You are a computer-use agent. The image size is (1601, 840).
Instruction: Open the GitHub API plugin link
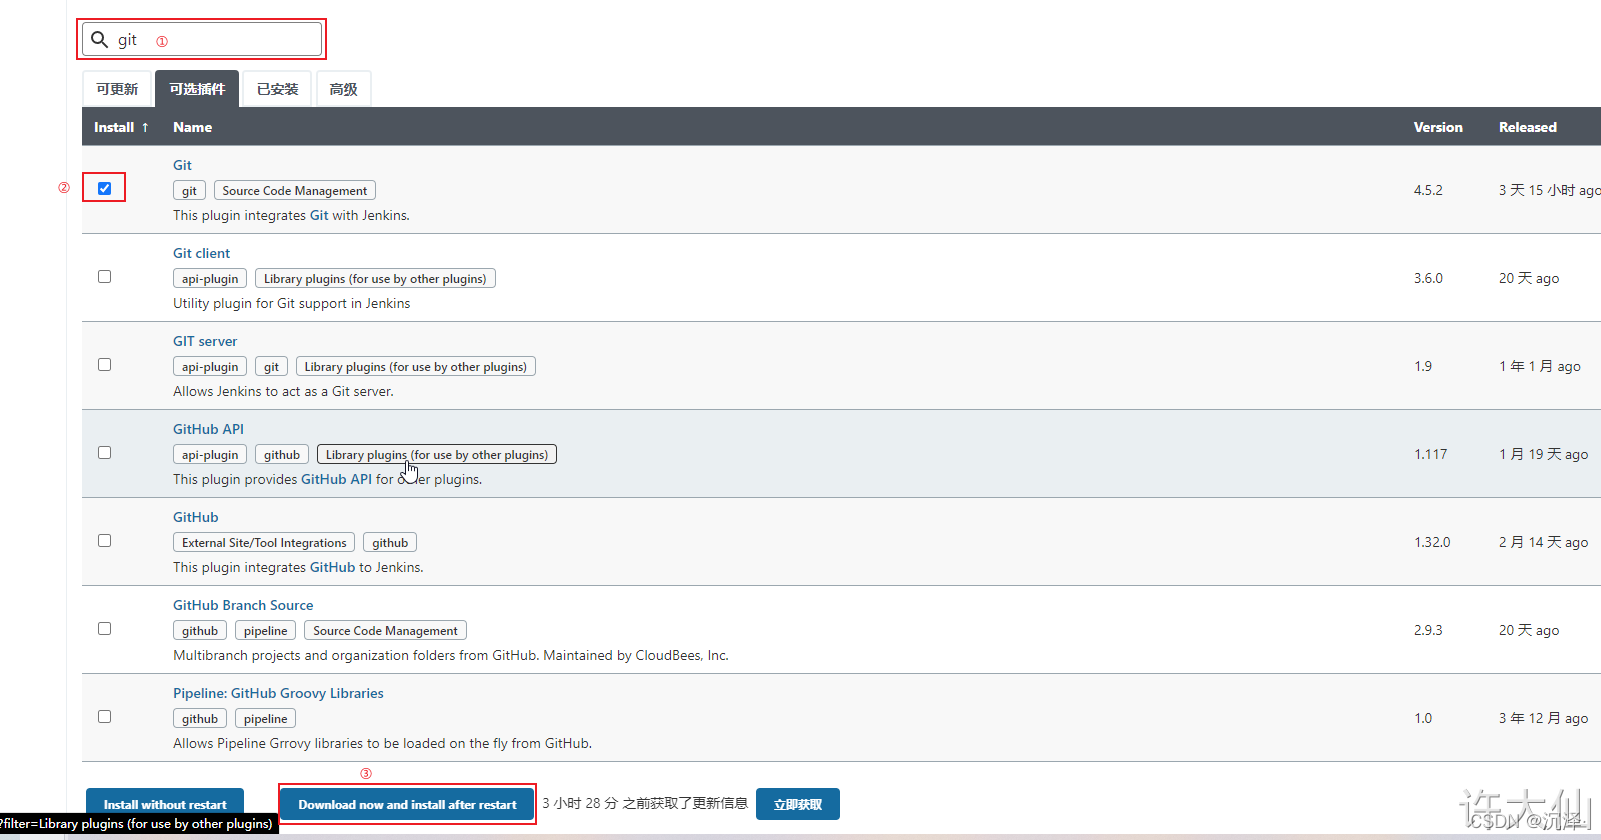[x=208, y=429]
